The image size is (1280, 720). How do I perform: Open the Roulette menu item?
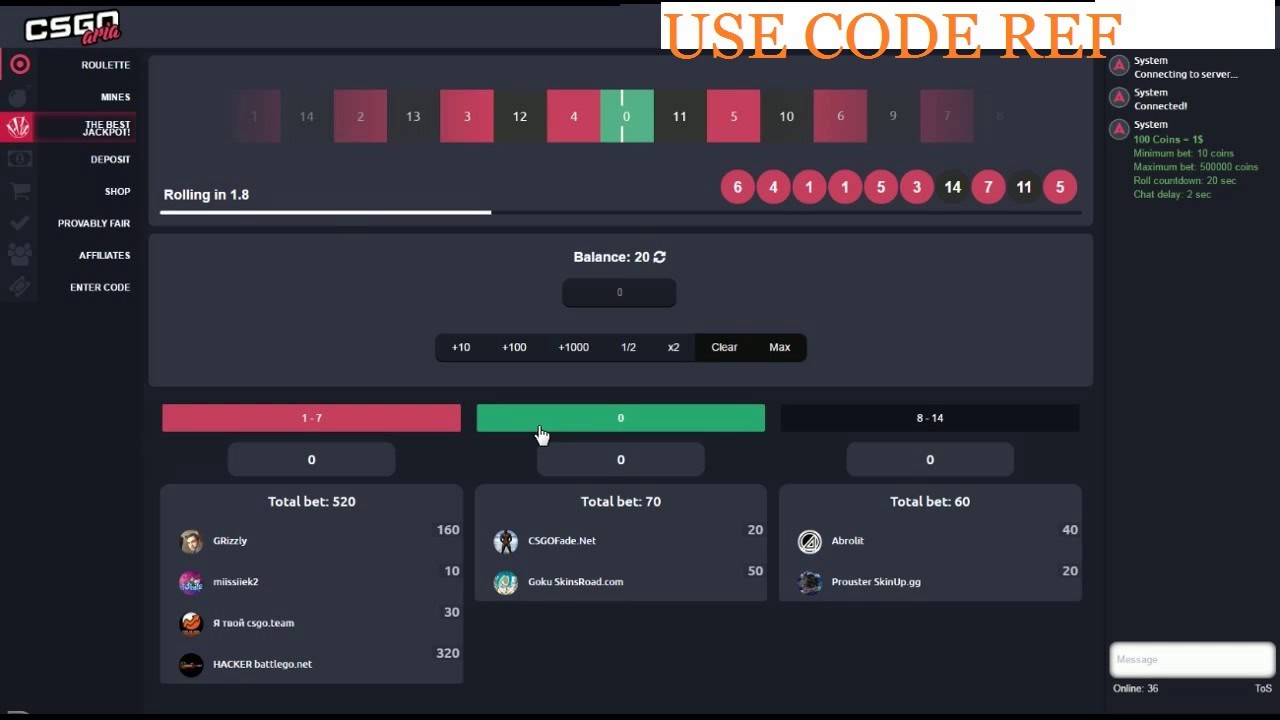tap(106, 65)
